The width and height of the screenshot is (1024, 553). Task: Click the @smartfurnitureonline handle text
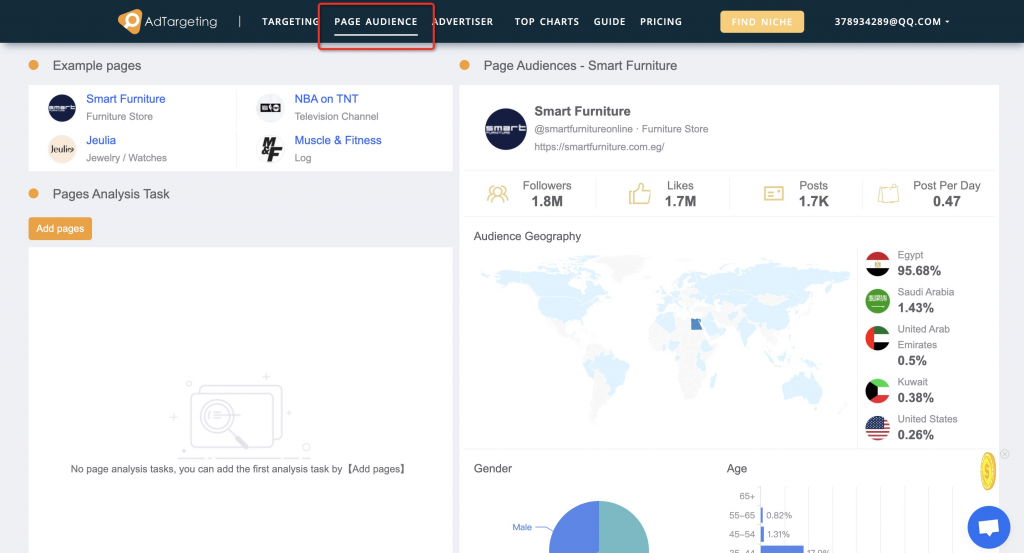(583, 129)
